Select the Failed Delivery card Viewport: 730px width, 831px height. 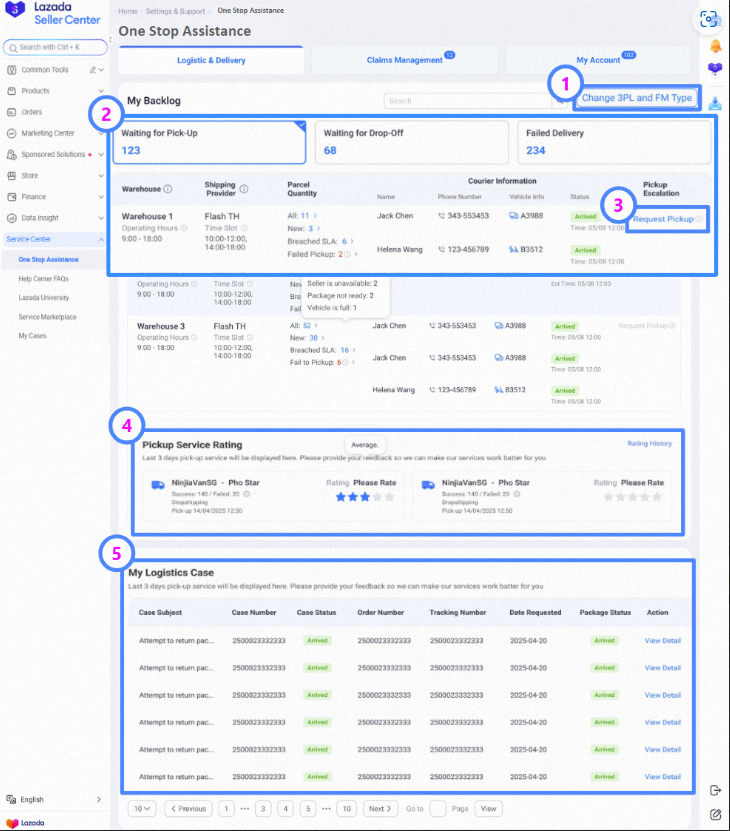coord(612,142)
